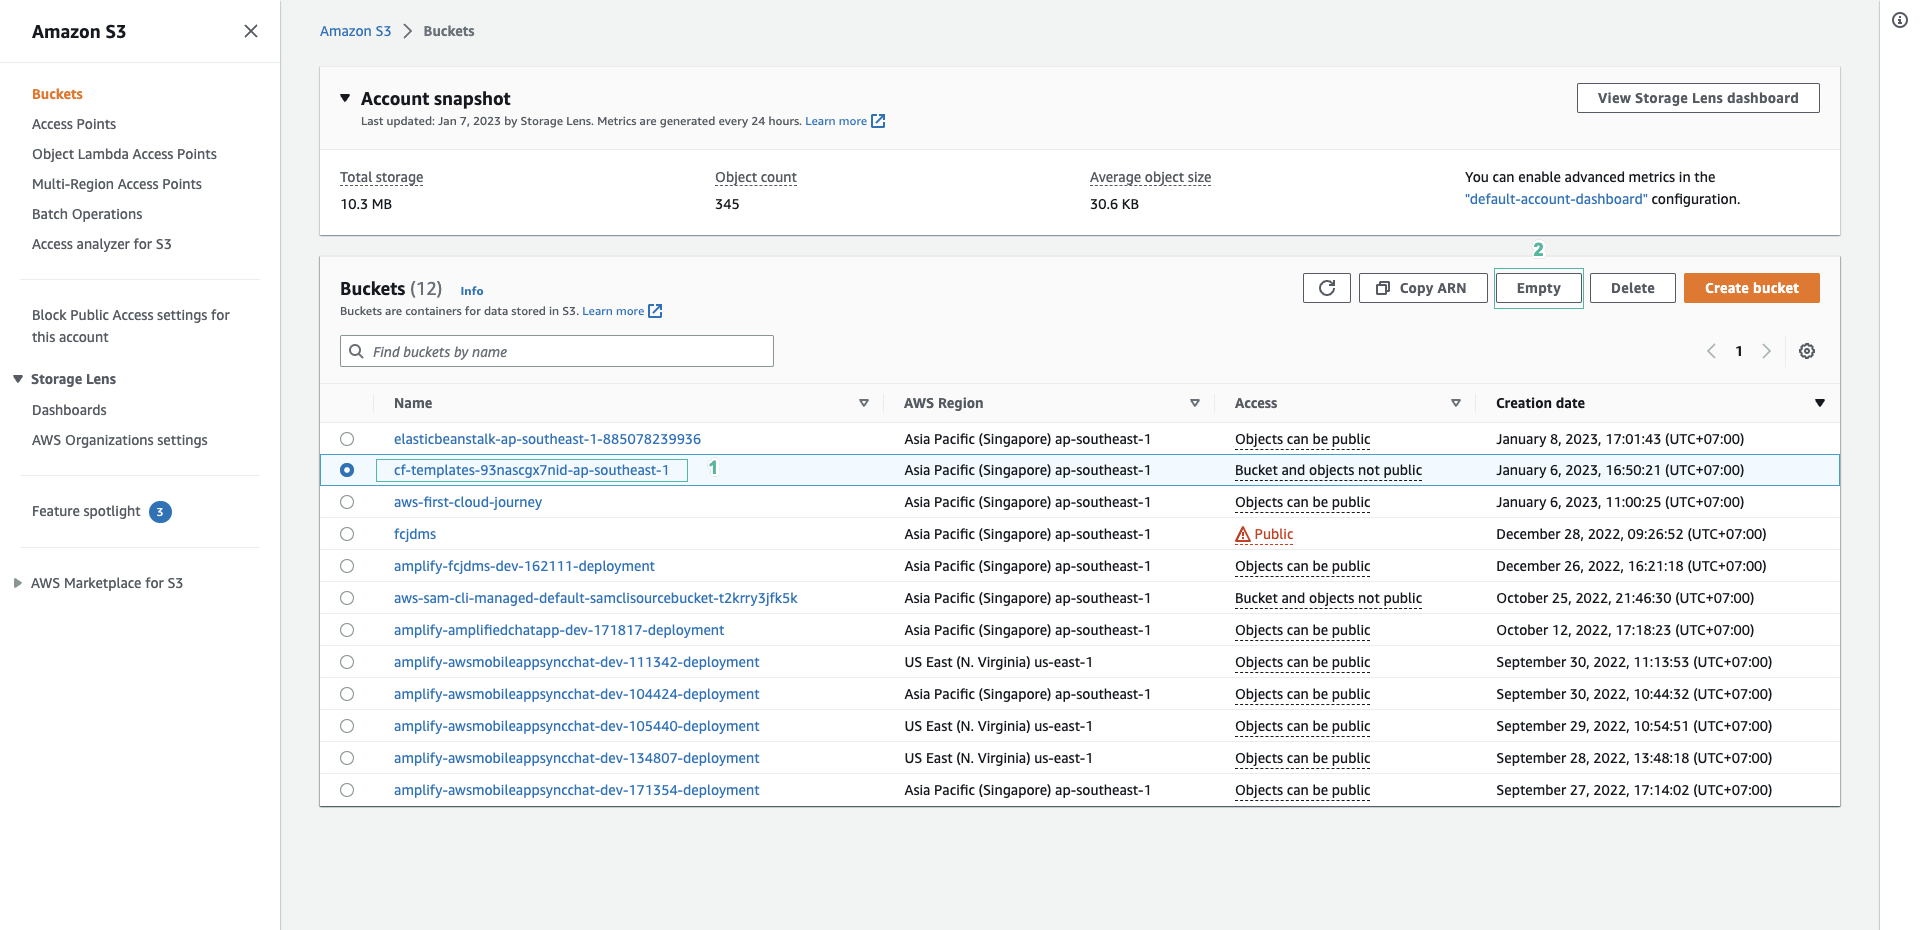Click external link icon beside Buckets Learn more
1920x930 pixels.
pyautogui.click(x=655, y=311)
